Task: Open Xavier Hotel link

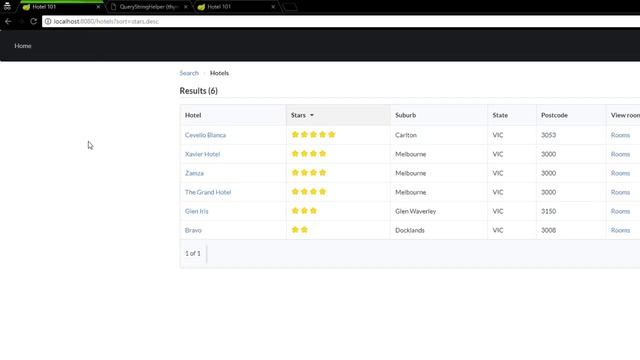Action: point(202,154)
